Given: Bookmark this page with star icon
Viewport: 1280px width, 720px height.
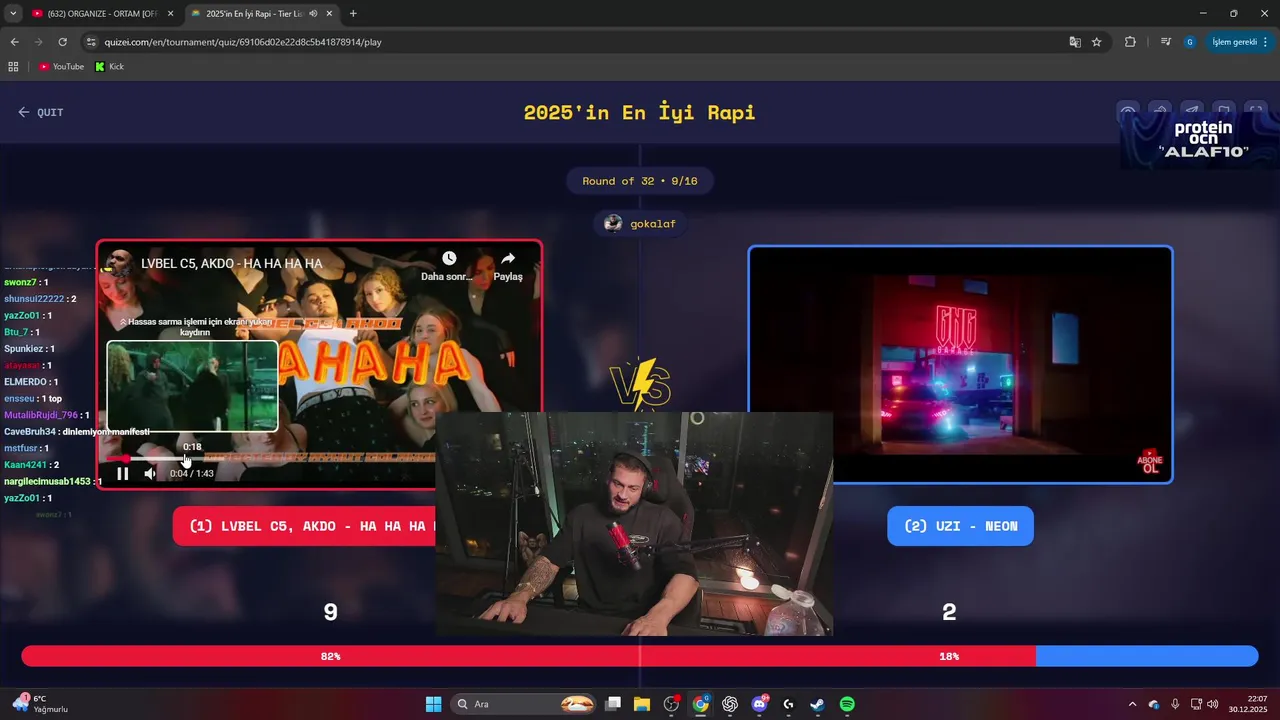Looking at the screenshot, I should tap(1097, 42).
